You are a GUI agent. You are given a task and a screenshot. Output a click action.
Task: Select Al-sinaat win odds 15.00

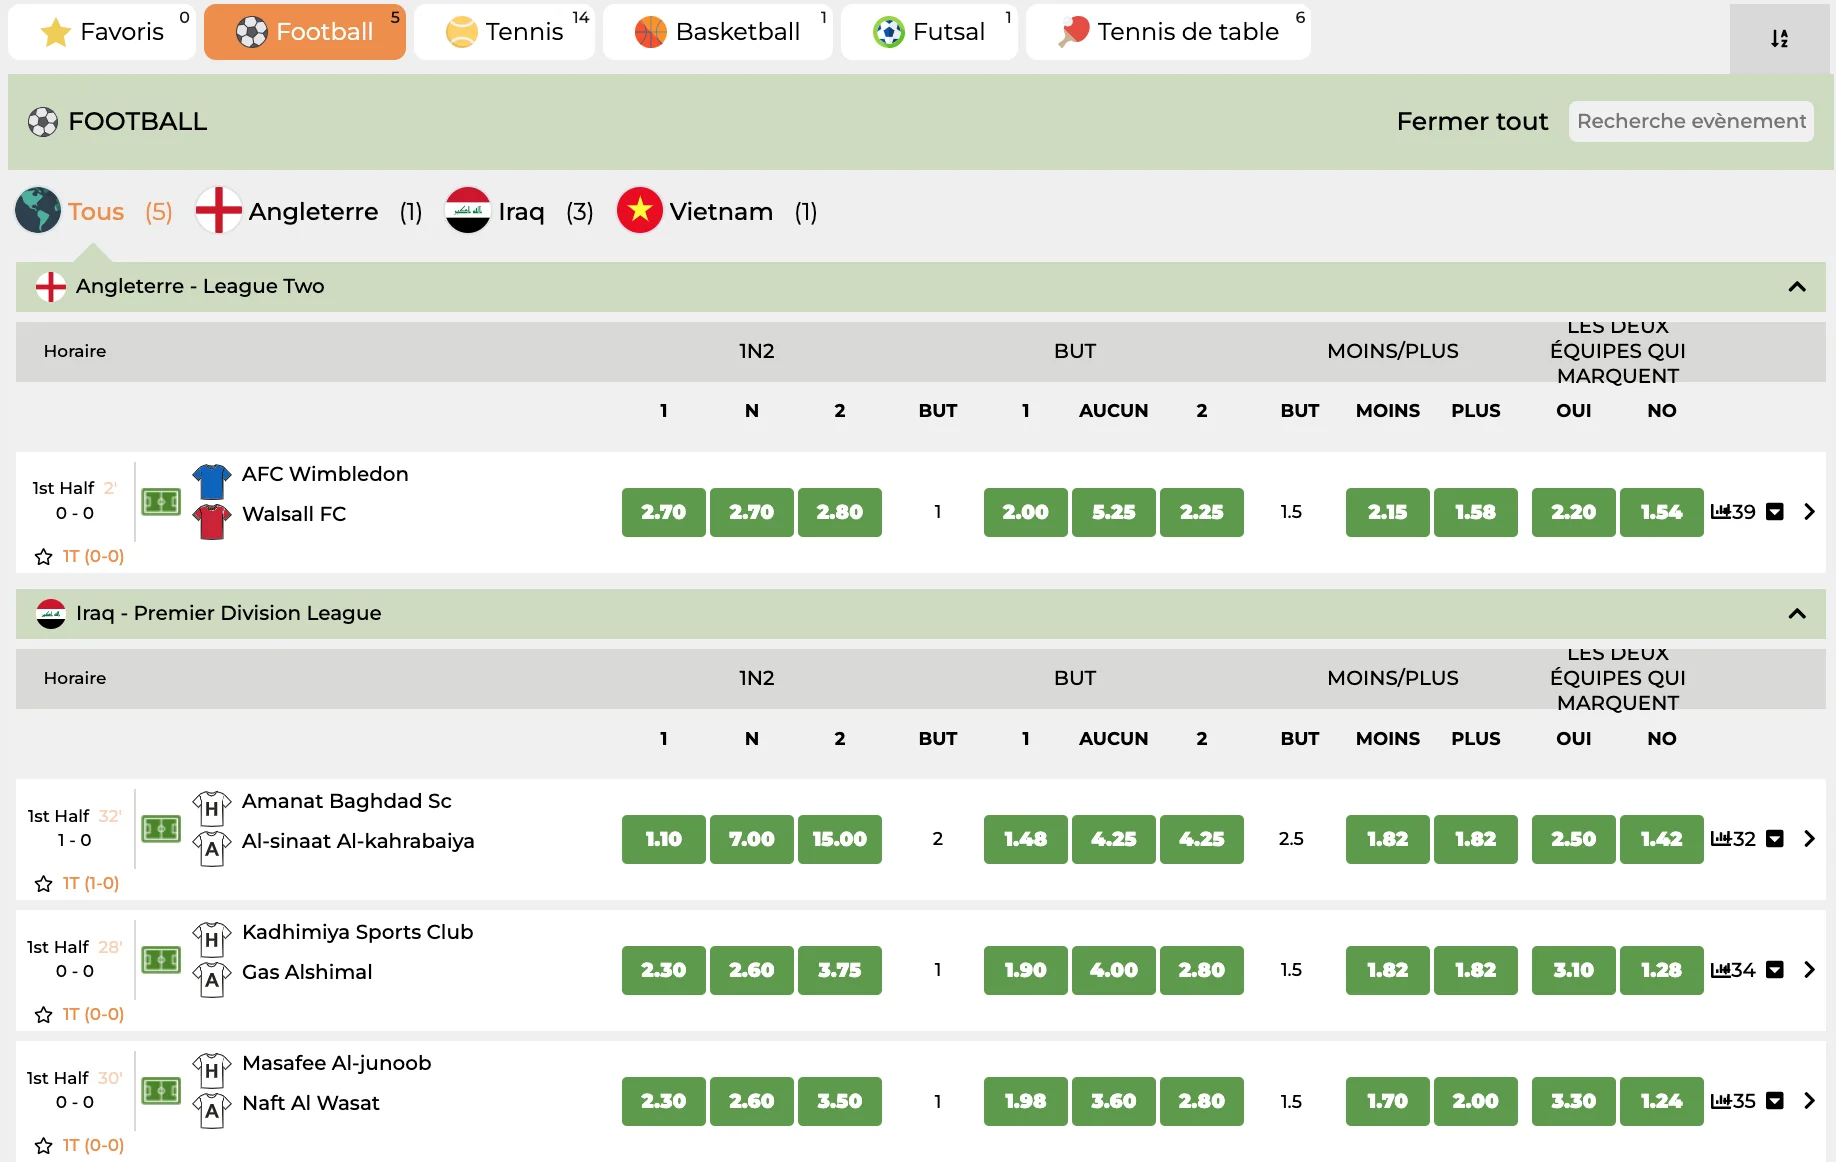840,839
